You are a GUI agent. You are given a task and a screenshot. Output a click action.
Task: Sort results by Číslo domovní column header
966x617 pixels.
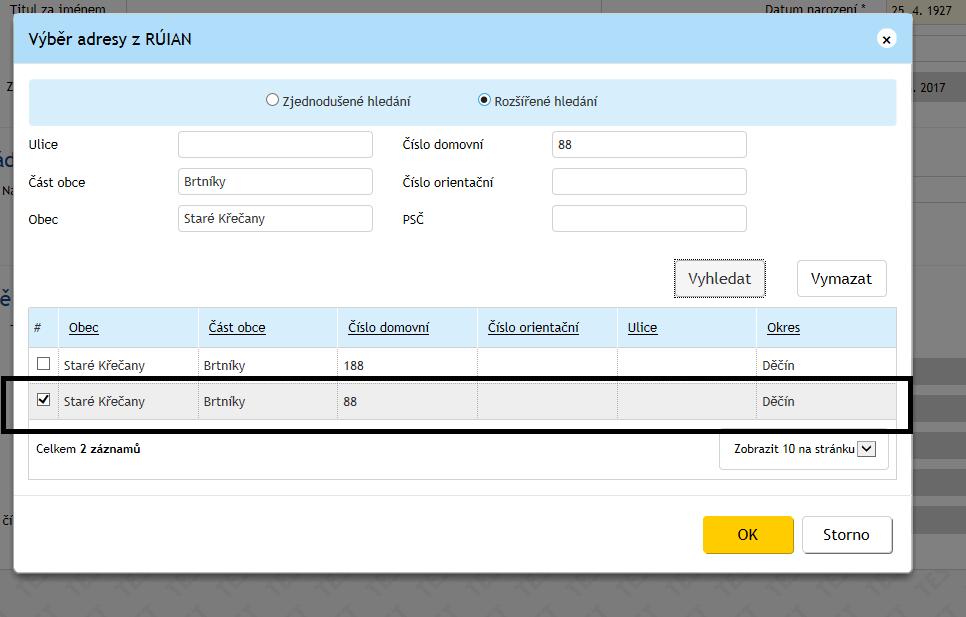point(389,328)
